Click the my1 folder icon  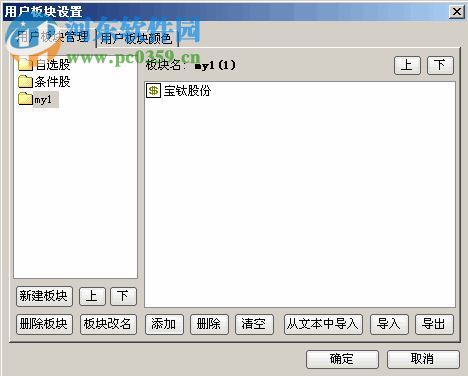point(25,99)
